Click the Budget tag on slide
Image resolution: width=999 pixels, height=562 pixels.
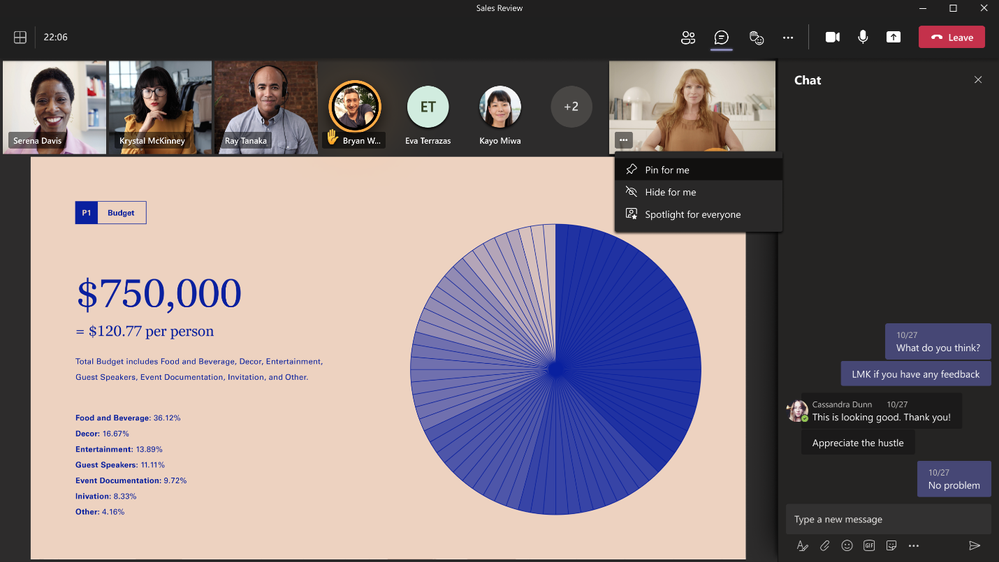tap(121, 213)
